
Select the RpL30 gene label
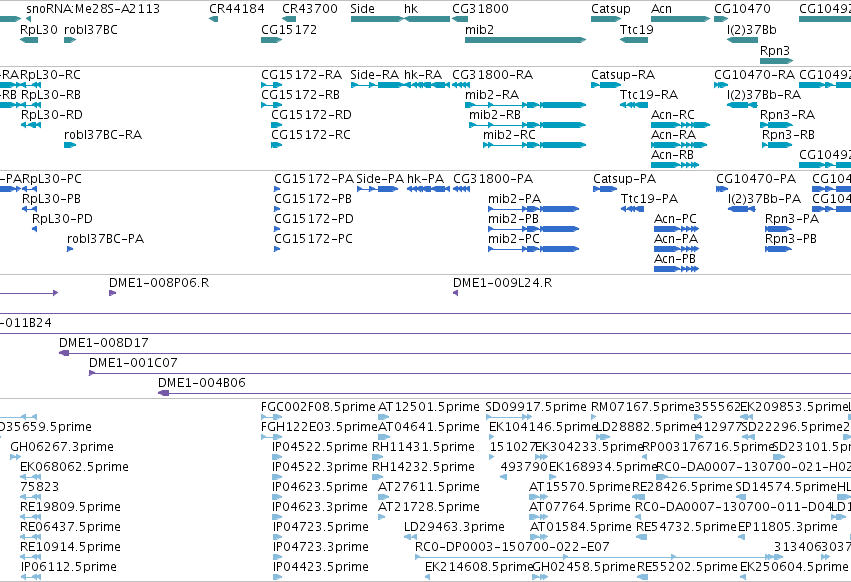pyautogui.click(x=39, y=30)
